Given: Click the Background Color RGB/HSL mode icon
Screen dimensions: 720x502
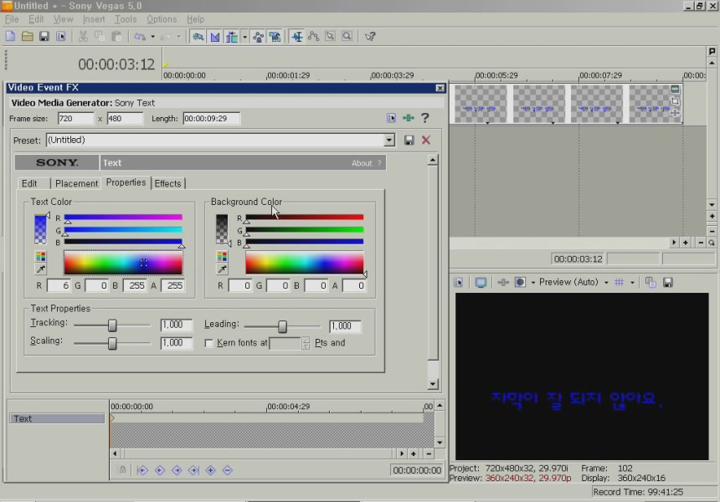Looking at the screenshot, I should (222, 256).
